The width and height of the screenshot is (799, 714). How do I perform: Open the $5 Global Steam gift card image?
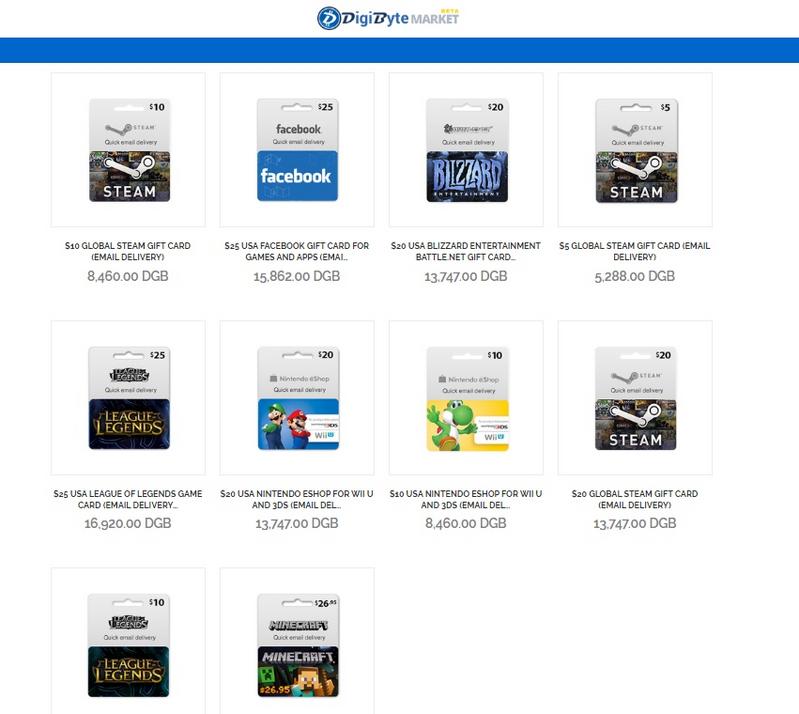635,150
